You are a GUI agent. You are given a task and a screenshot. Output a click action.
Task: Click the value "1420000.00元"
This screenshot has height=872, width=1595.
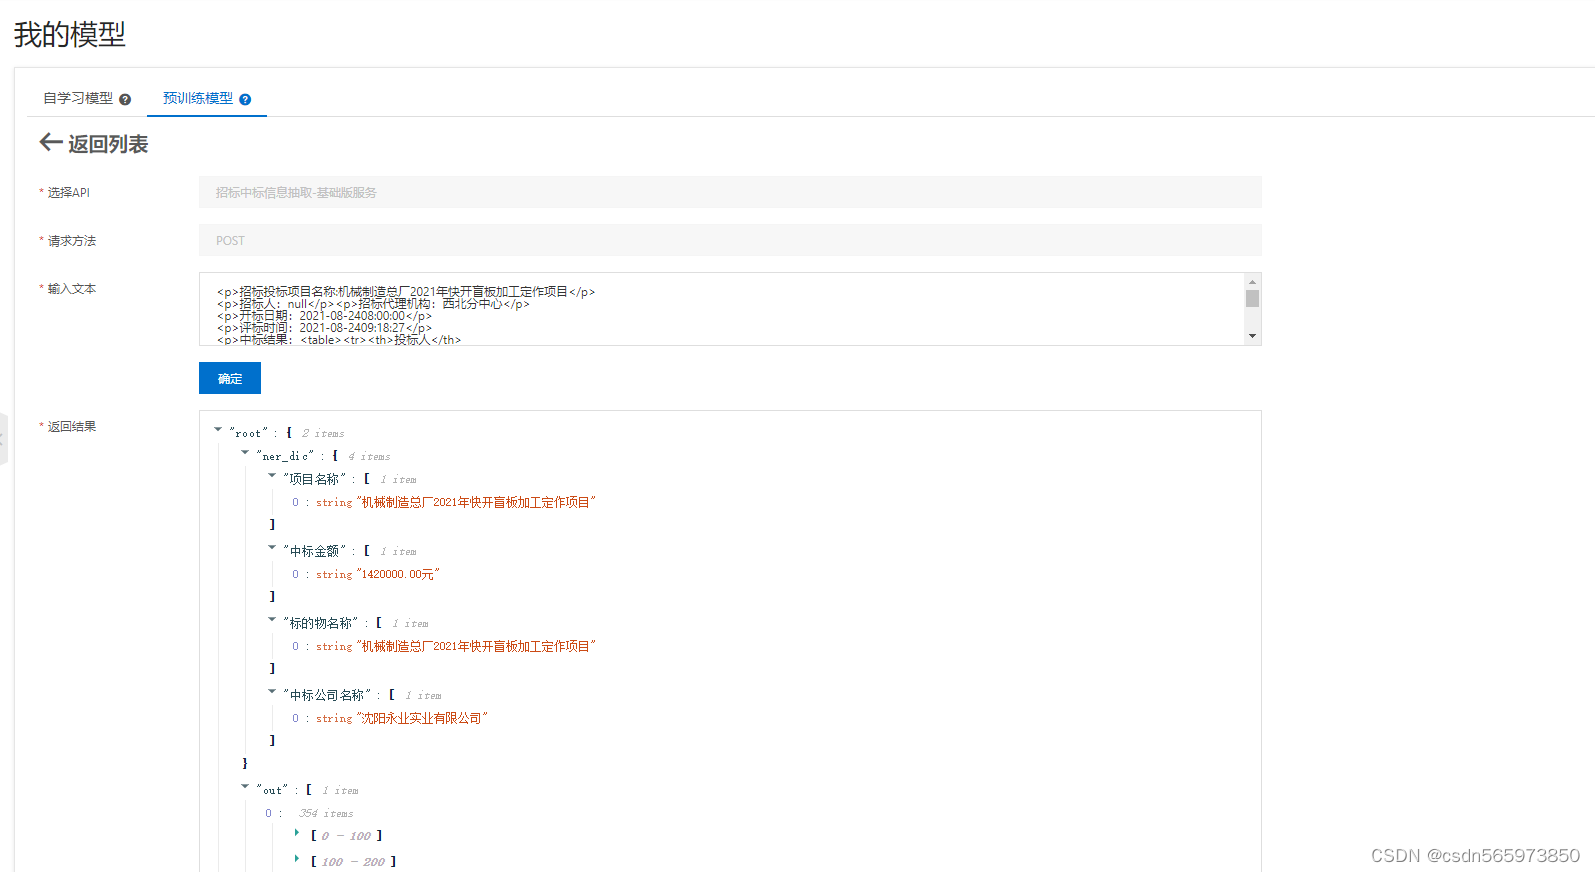click(x=398, y=575)
